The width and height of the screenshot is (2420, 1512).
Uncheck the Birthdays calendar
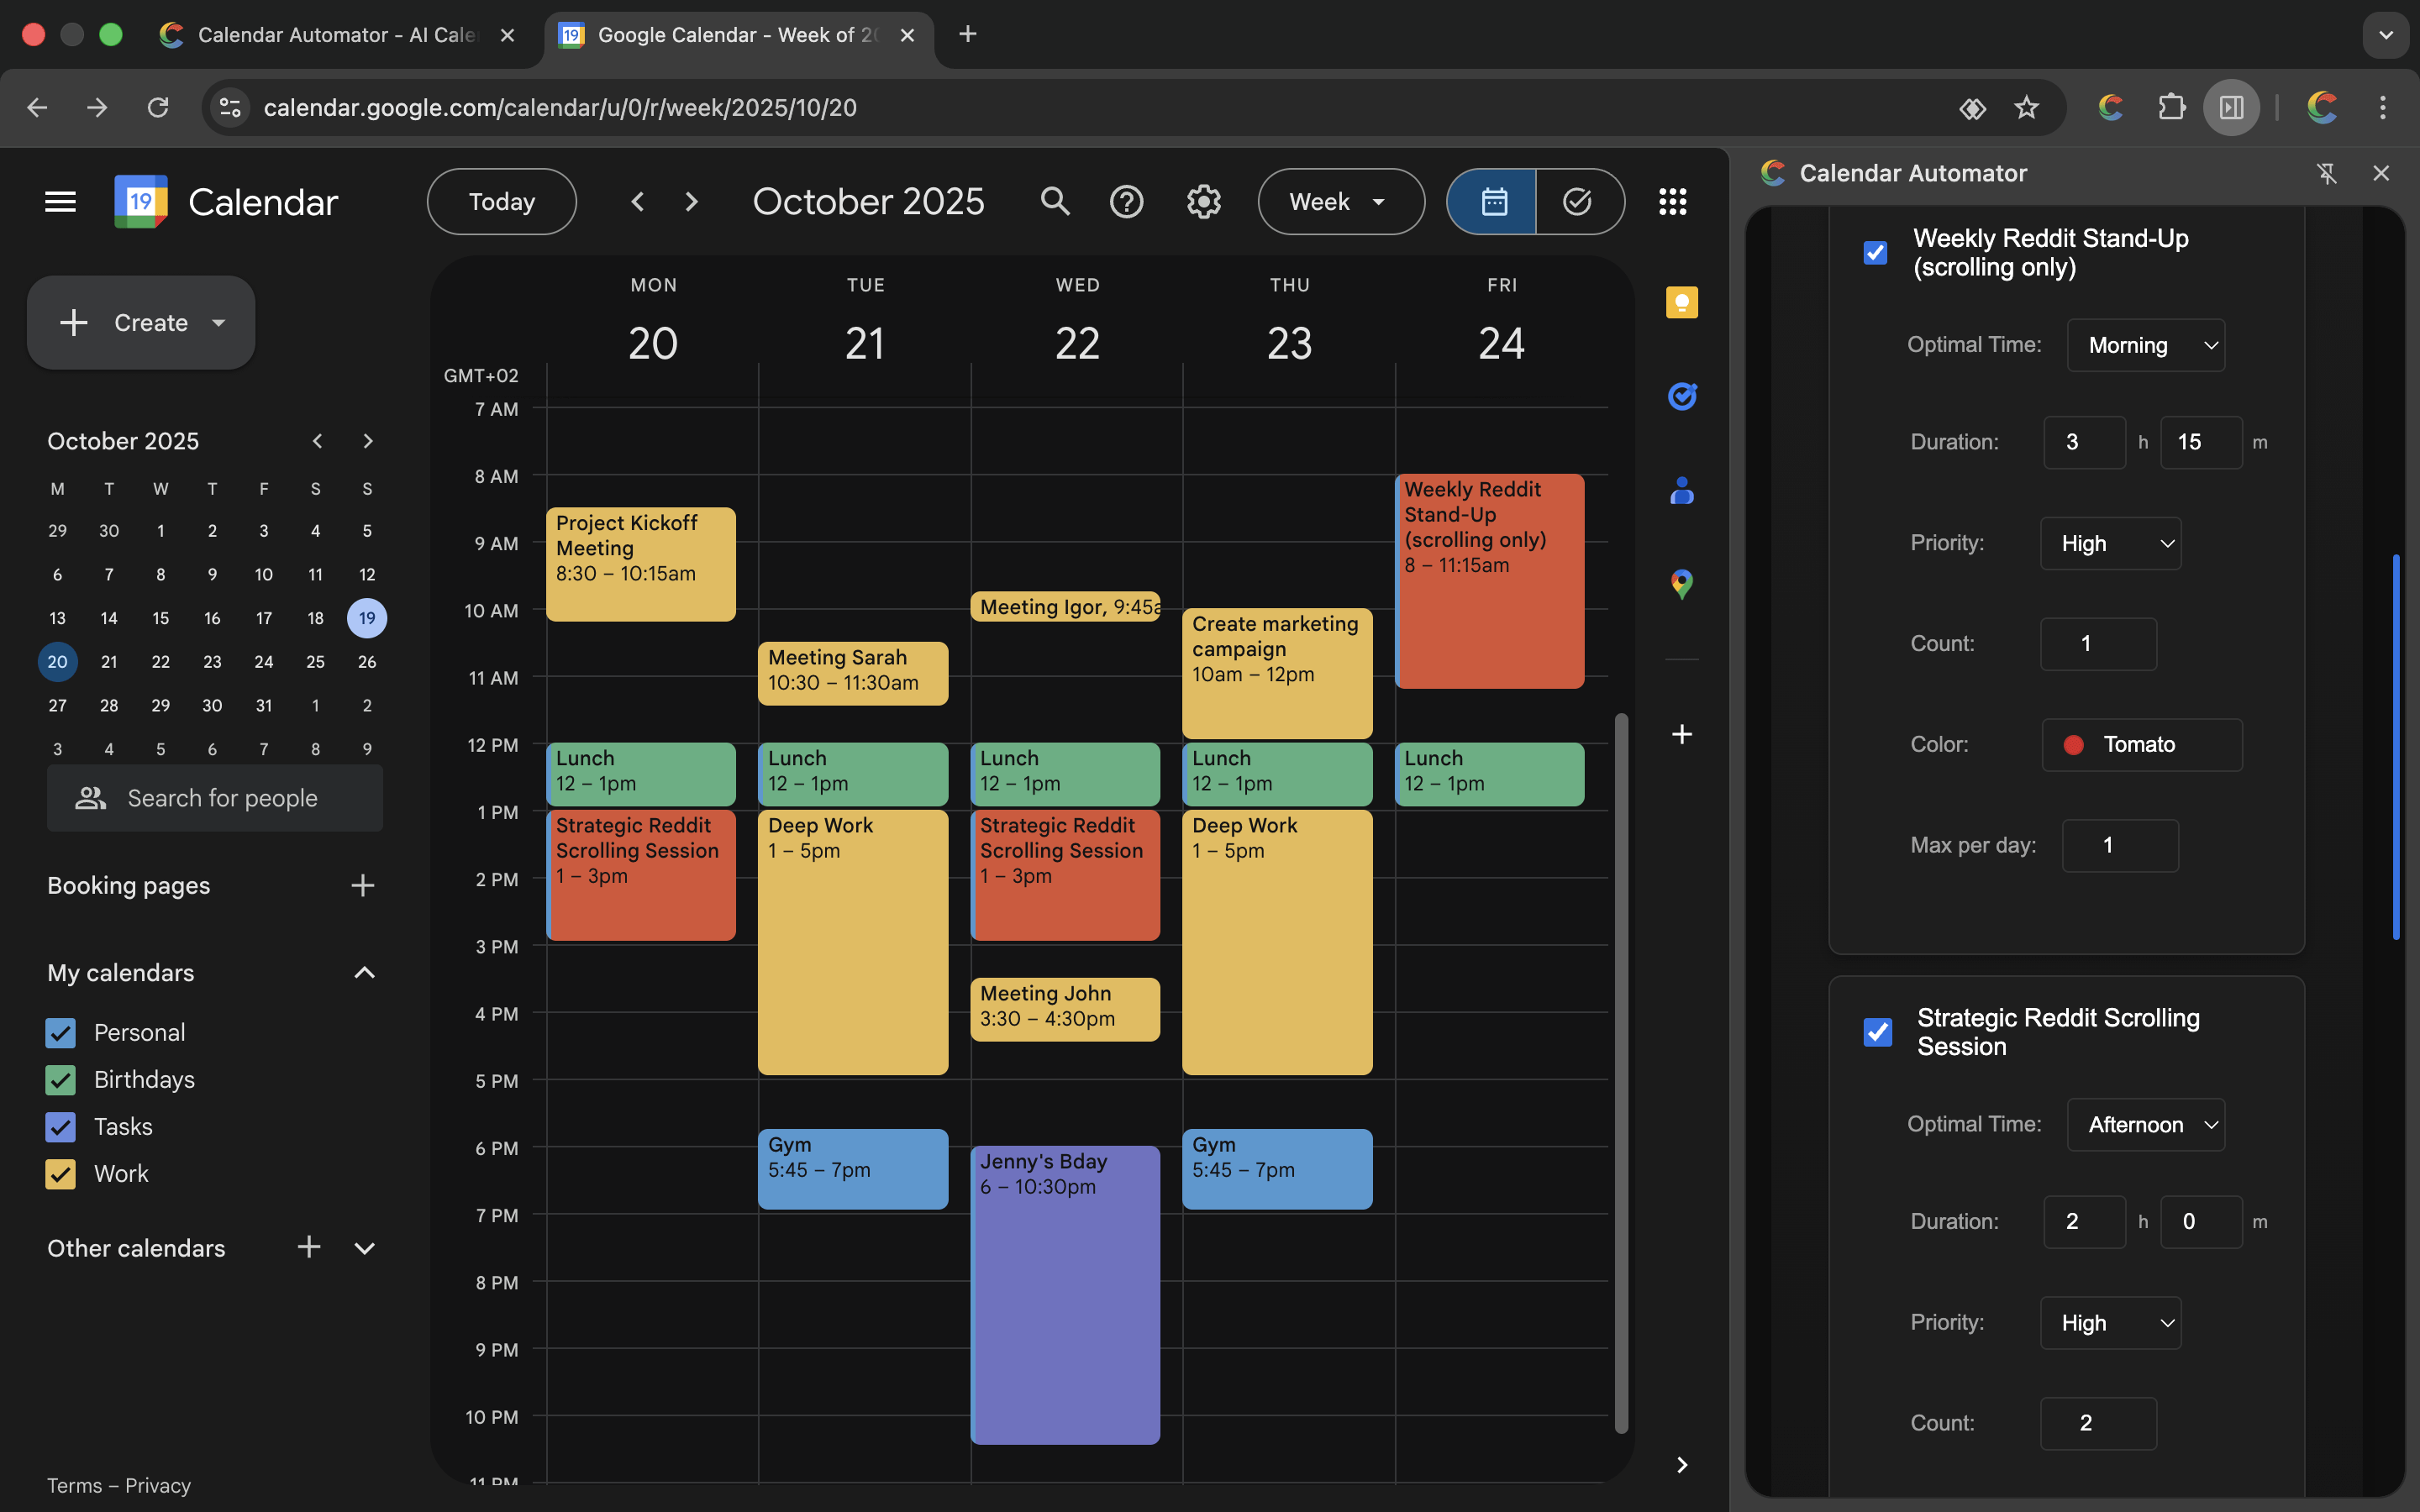61,1080
